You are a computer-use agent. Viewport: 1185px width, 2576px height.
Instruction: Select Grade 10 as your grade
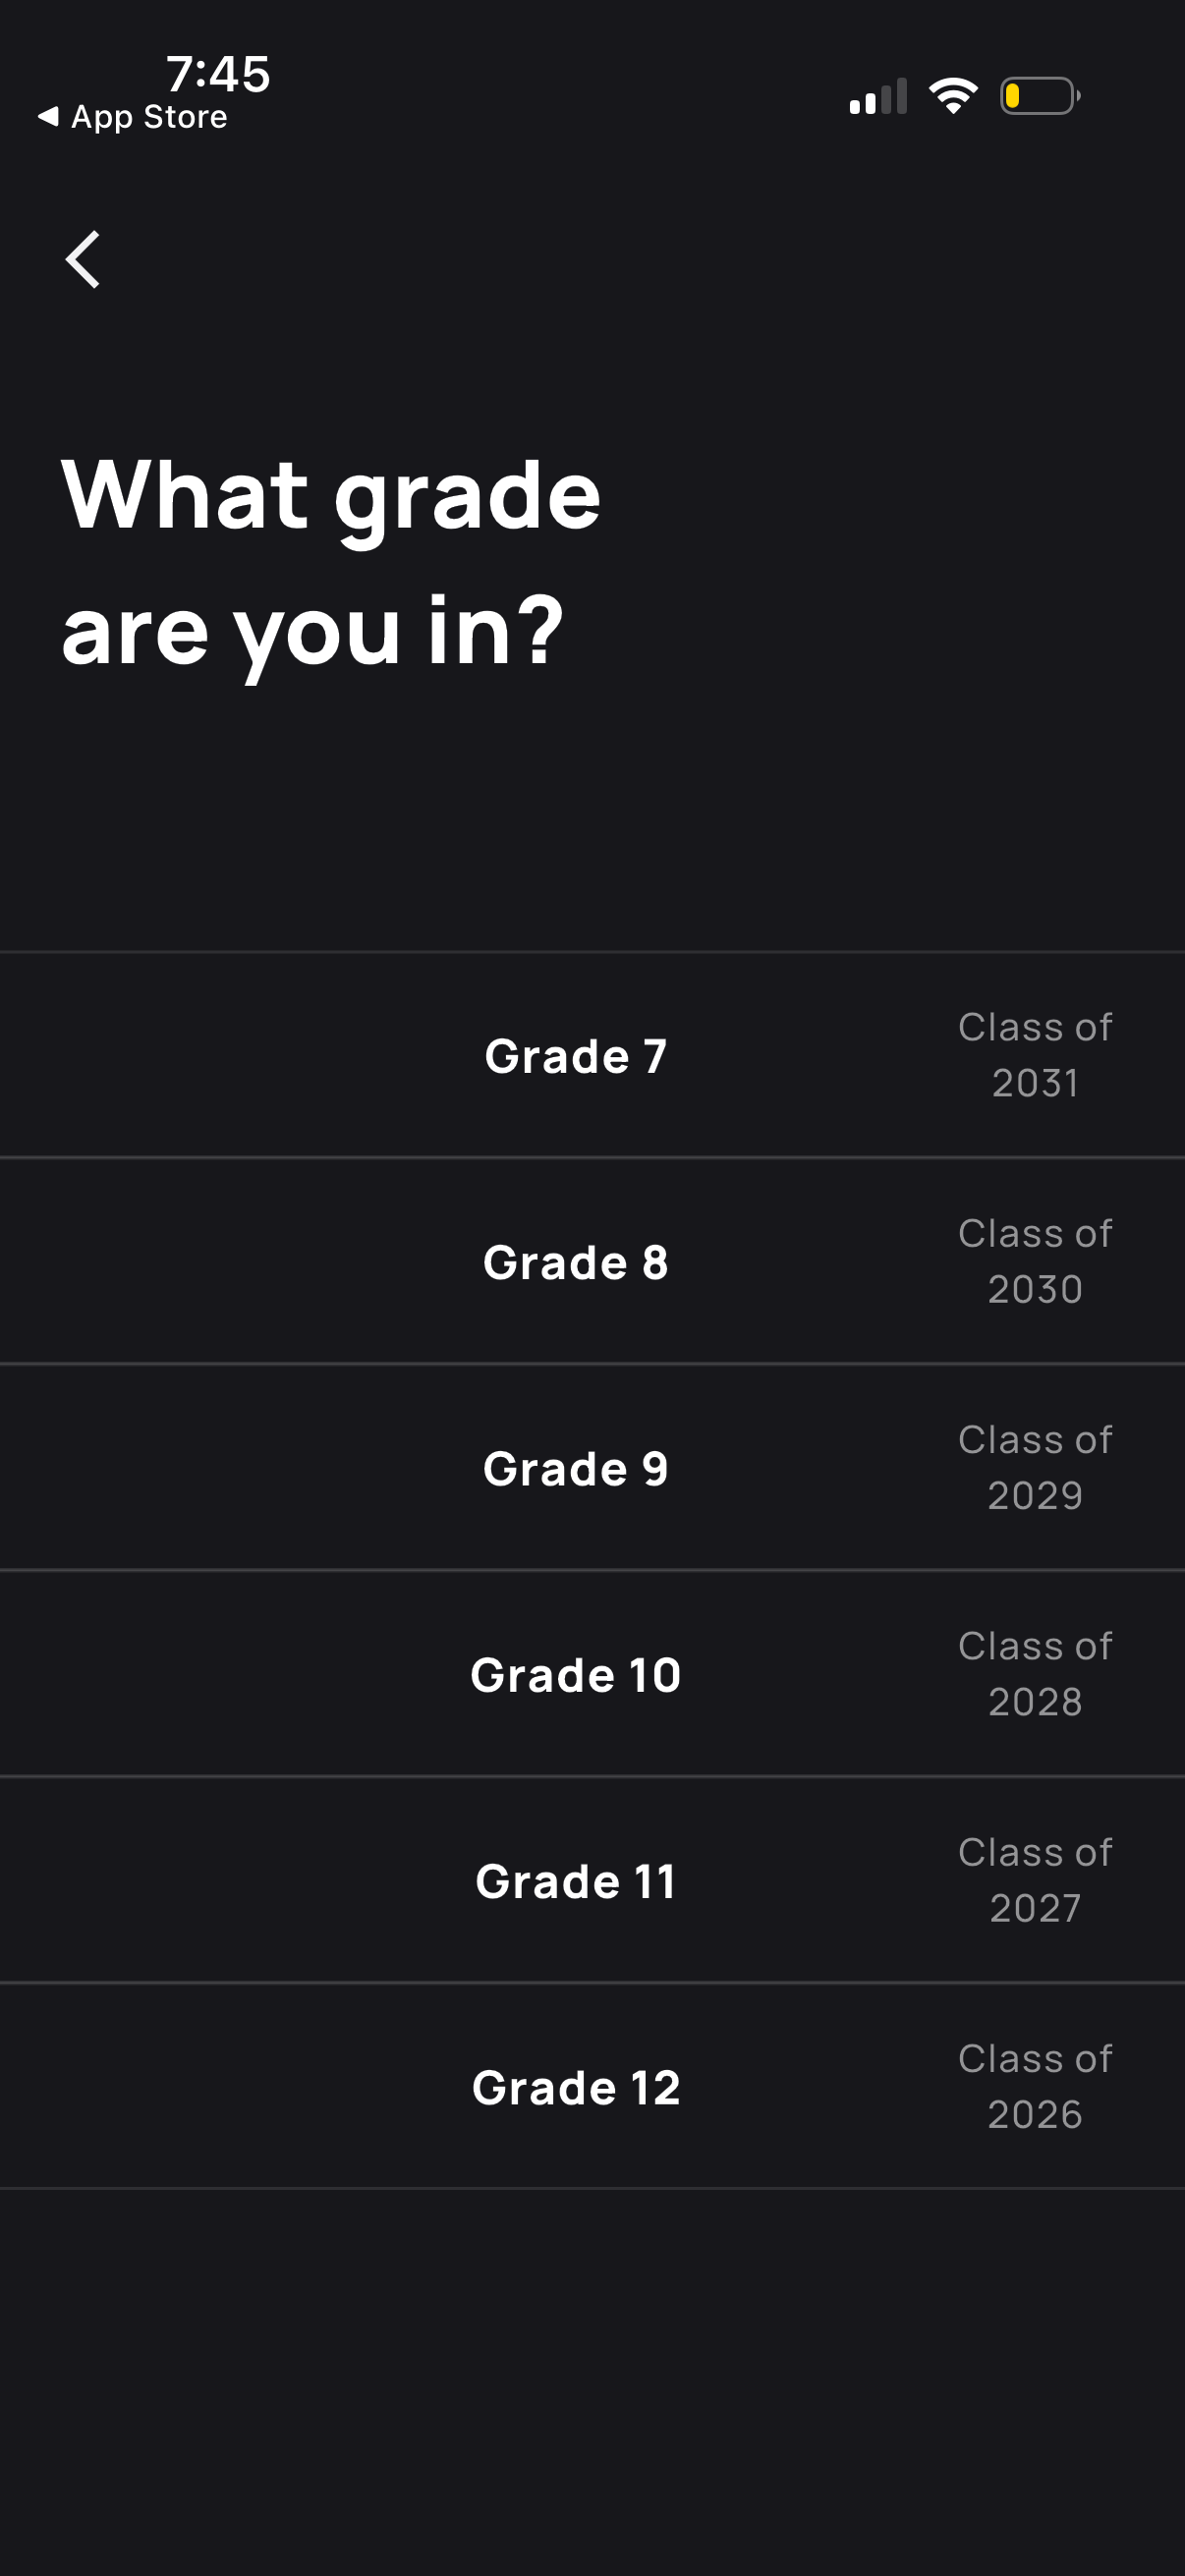point(576,1675)
